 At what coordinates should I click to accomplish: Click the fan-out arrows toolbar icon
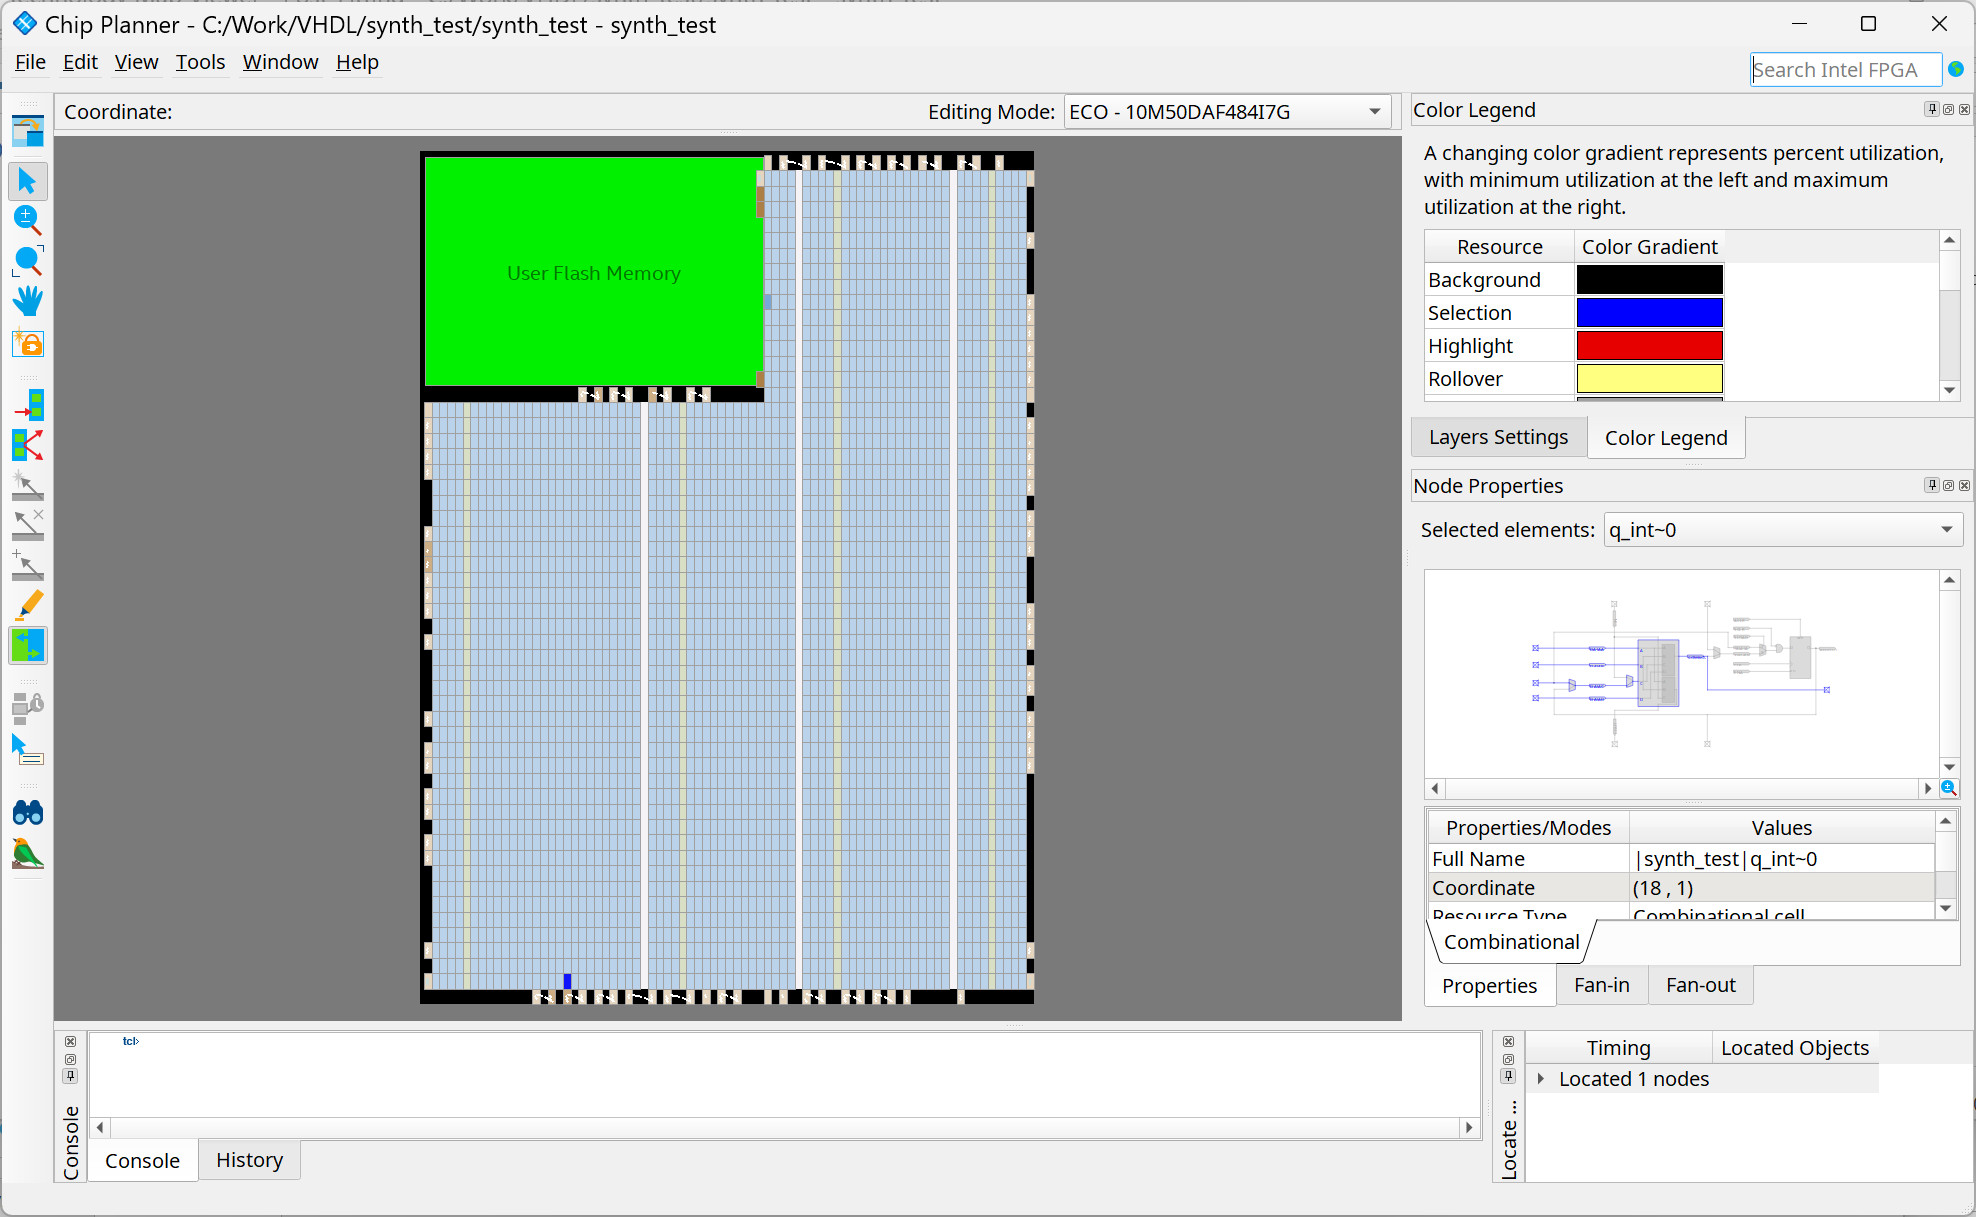click(27, 445)
